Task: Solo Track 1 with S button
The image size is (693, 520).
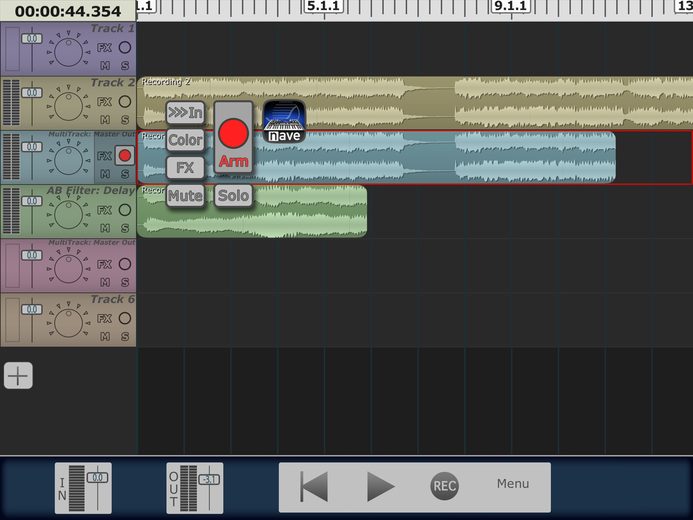Action: pyautogui.click(x=125, y=65)
